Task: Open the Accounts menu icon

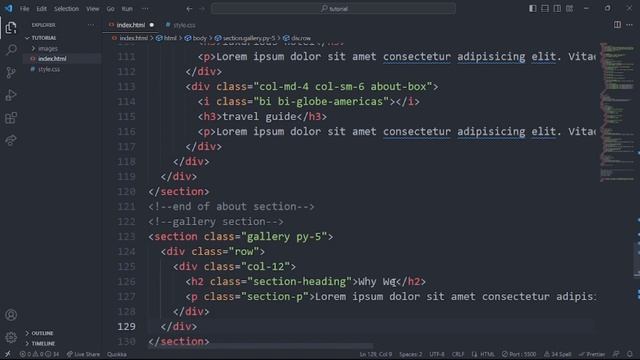Action: 11,315
